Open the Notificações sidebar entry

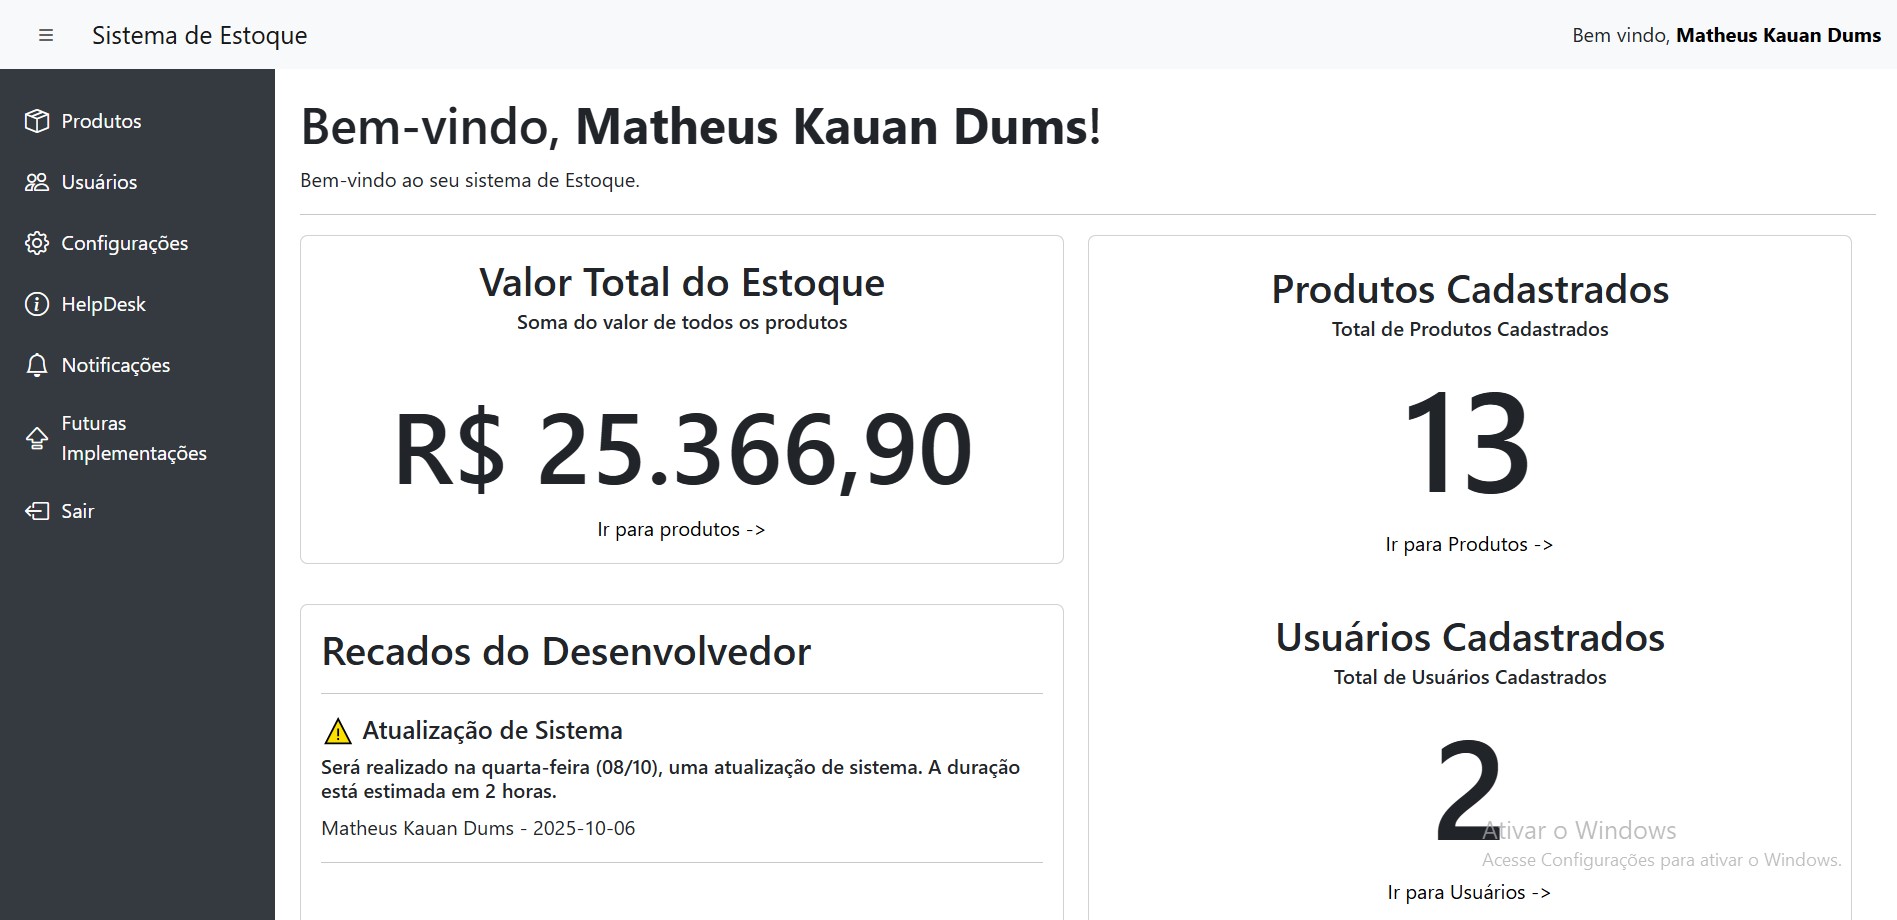click(x=137, y=365)
